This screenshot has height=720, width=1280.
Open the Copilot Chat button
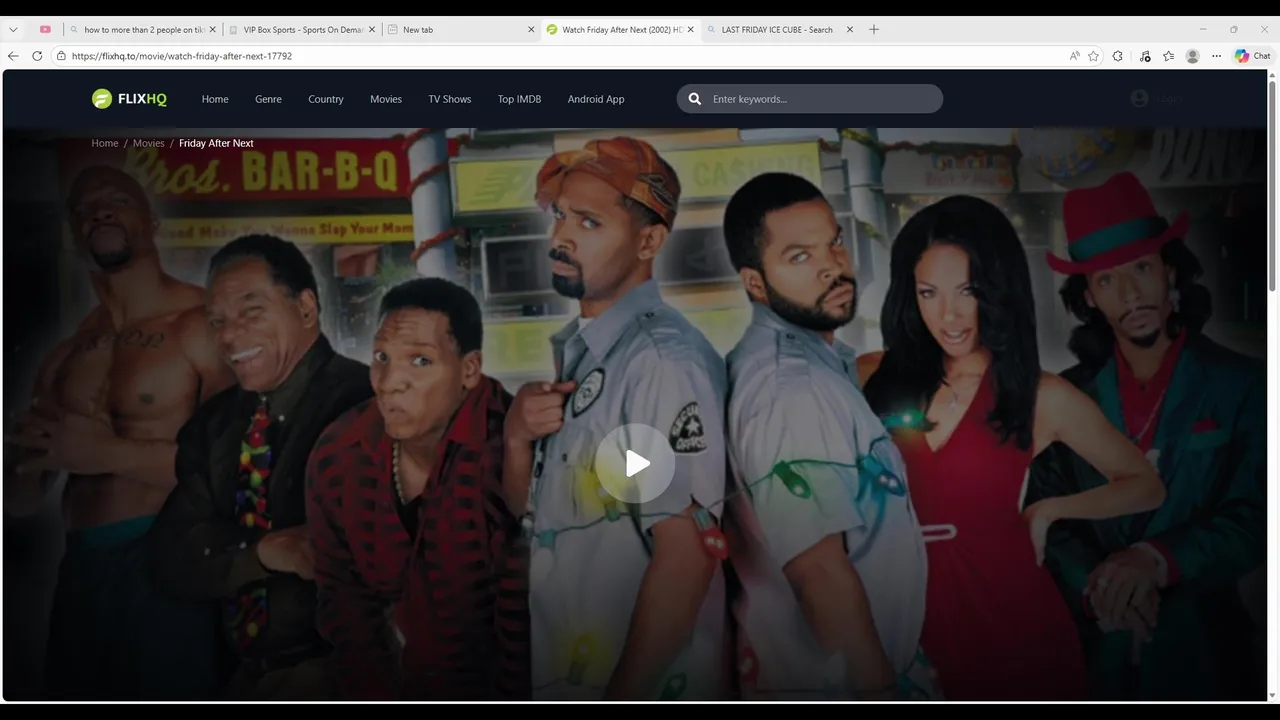(x=1253, y=56)
